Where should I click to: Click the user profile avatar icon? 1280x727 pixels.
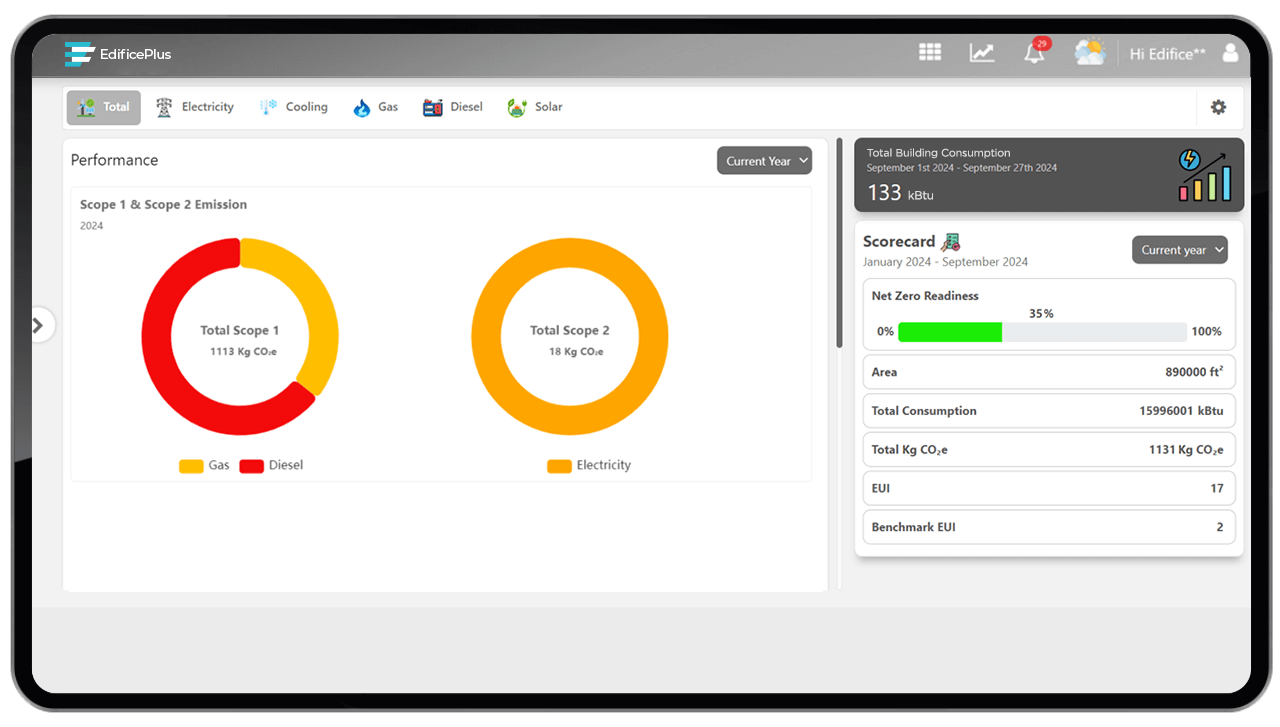[1230, 52]
